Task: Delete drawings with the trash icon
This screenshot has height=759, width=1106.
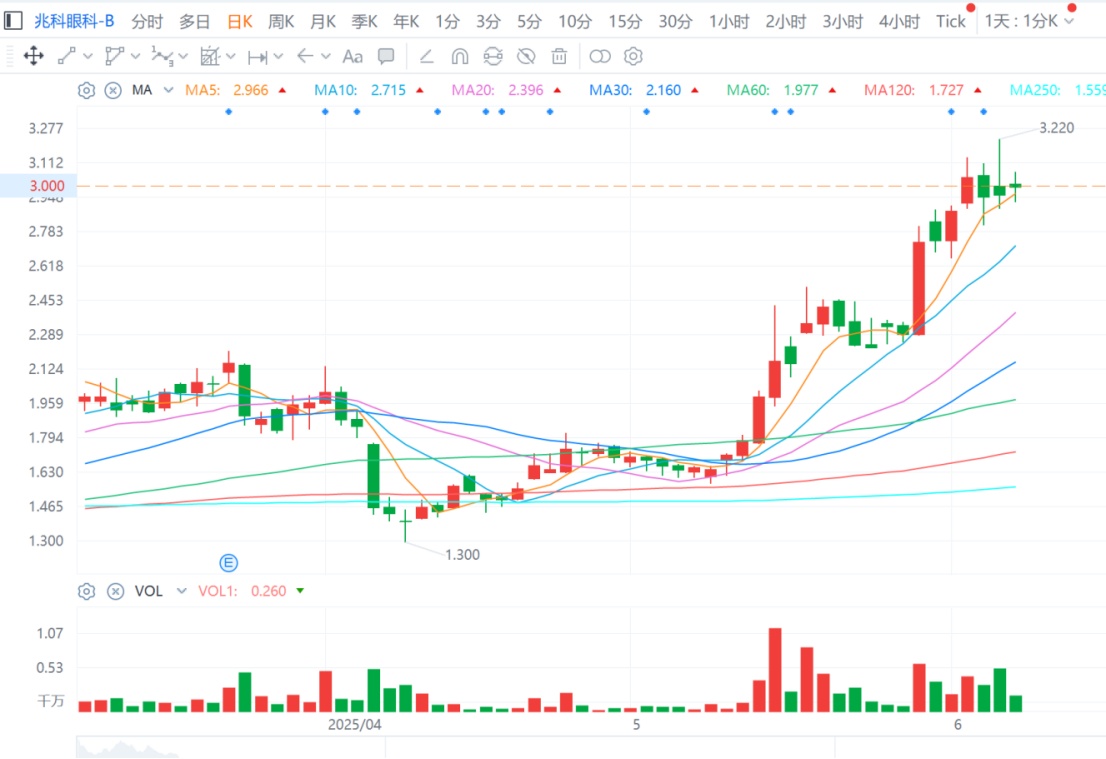Action: coord(560,56)
